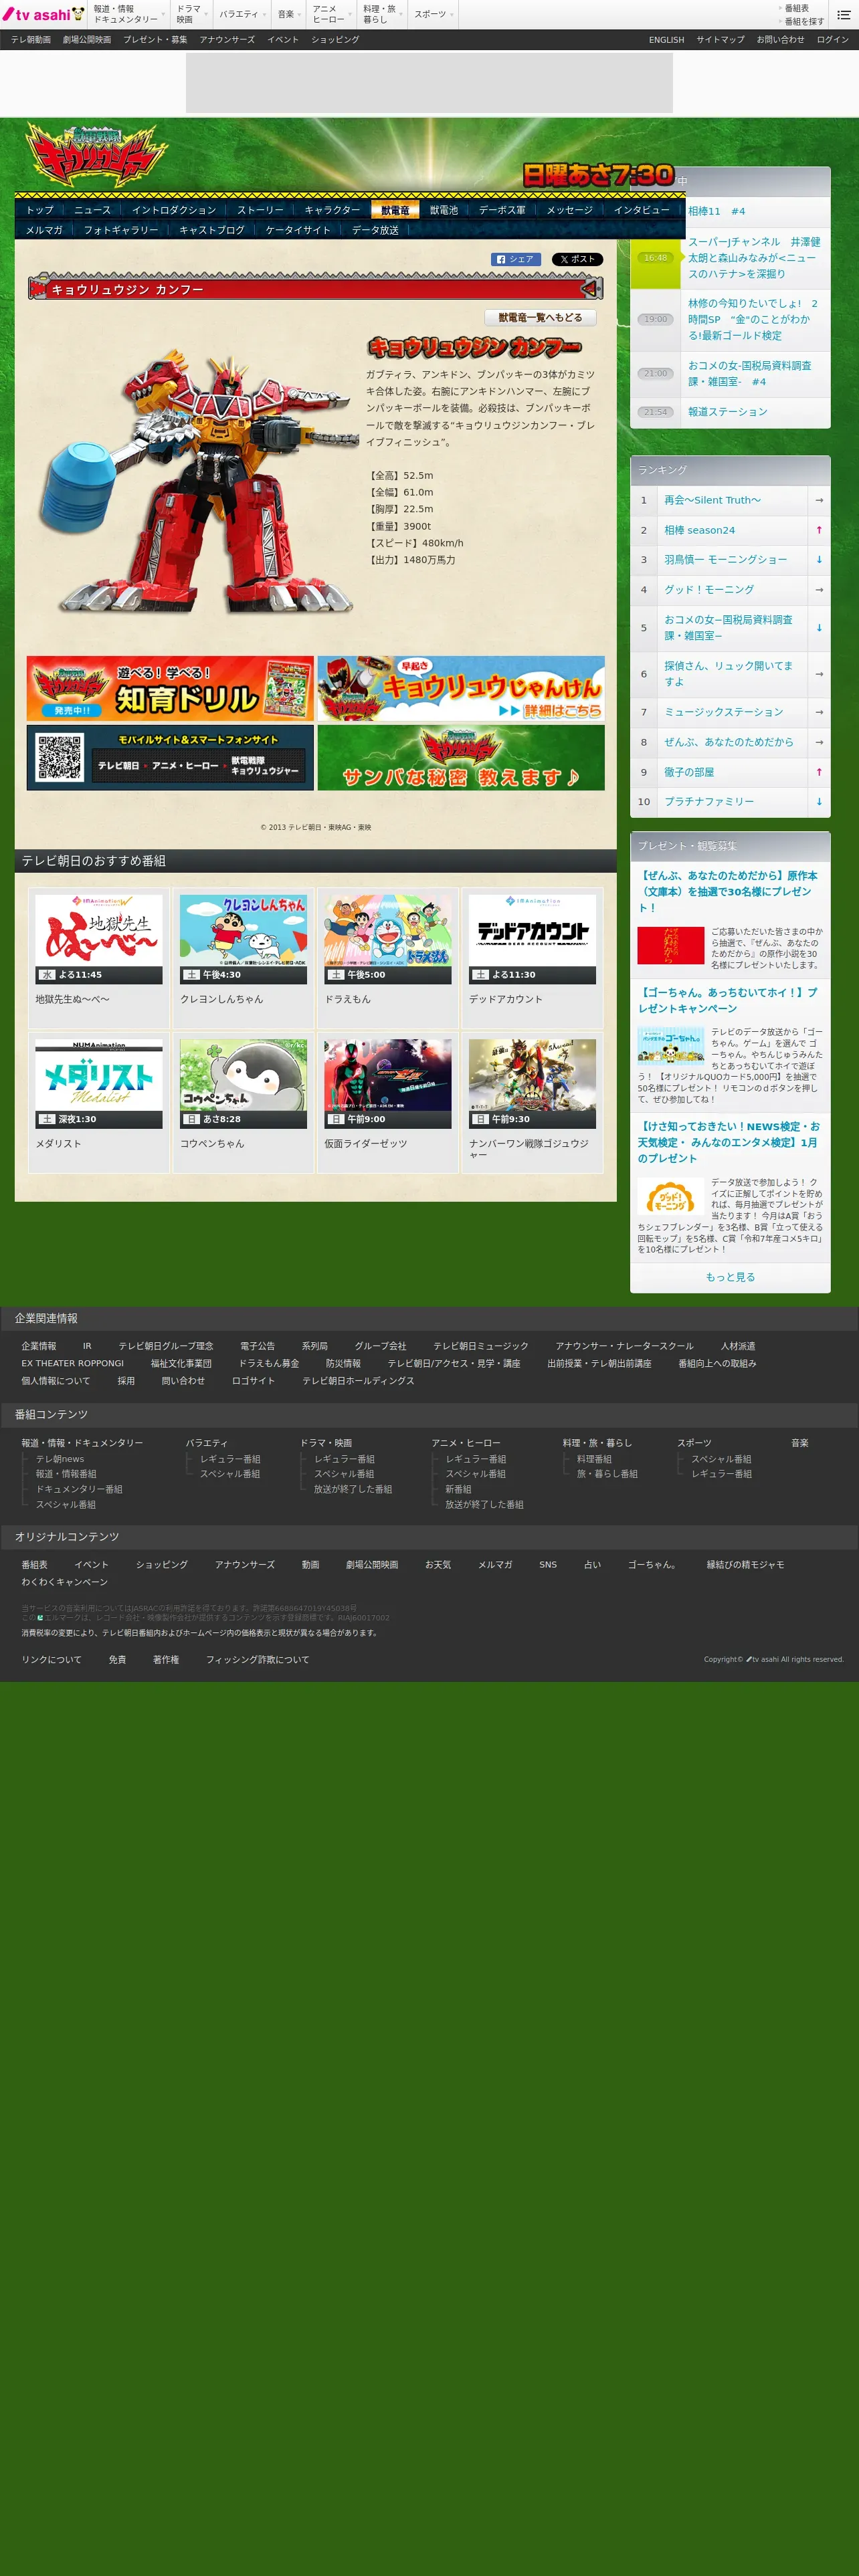This screenshot has height=2576, width=859.
Task: Open the イントロダクション tab
Action: click(x=174, y=210)
